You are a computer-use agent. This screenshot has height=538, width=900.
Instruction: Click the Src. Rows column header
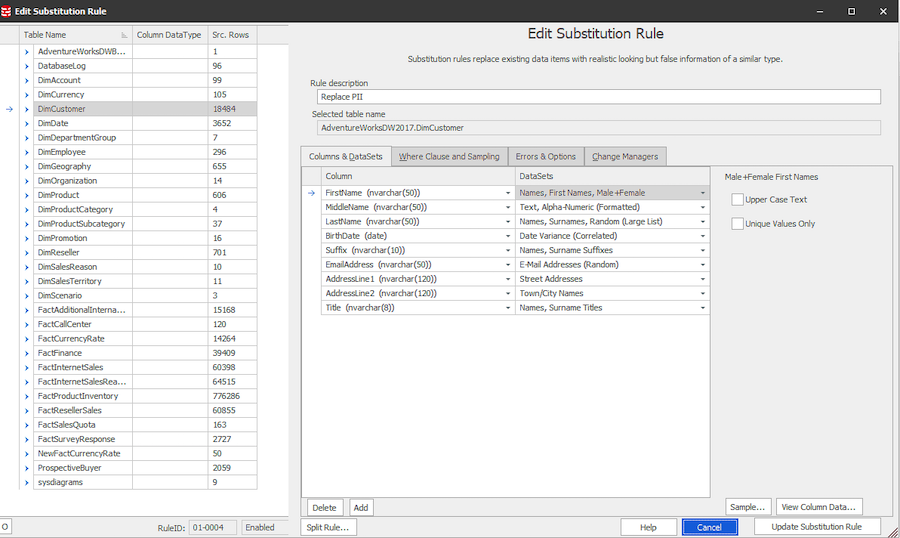[x=232, y=35]
